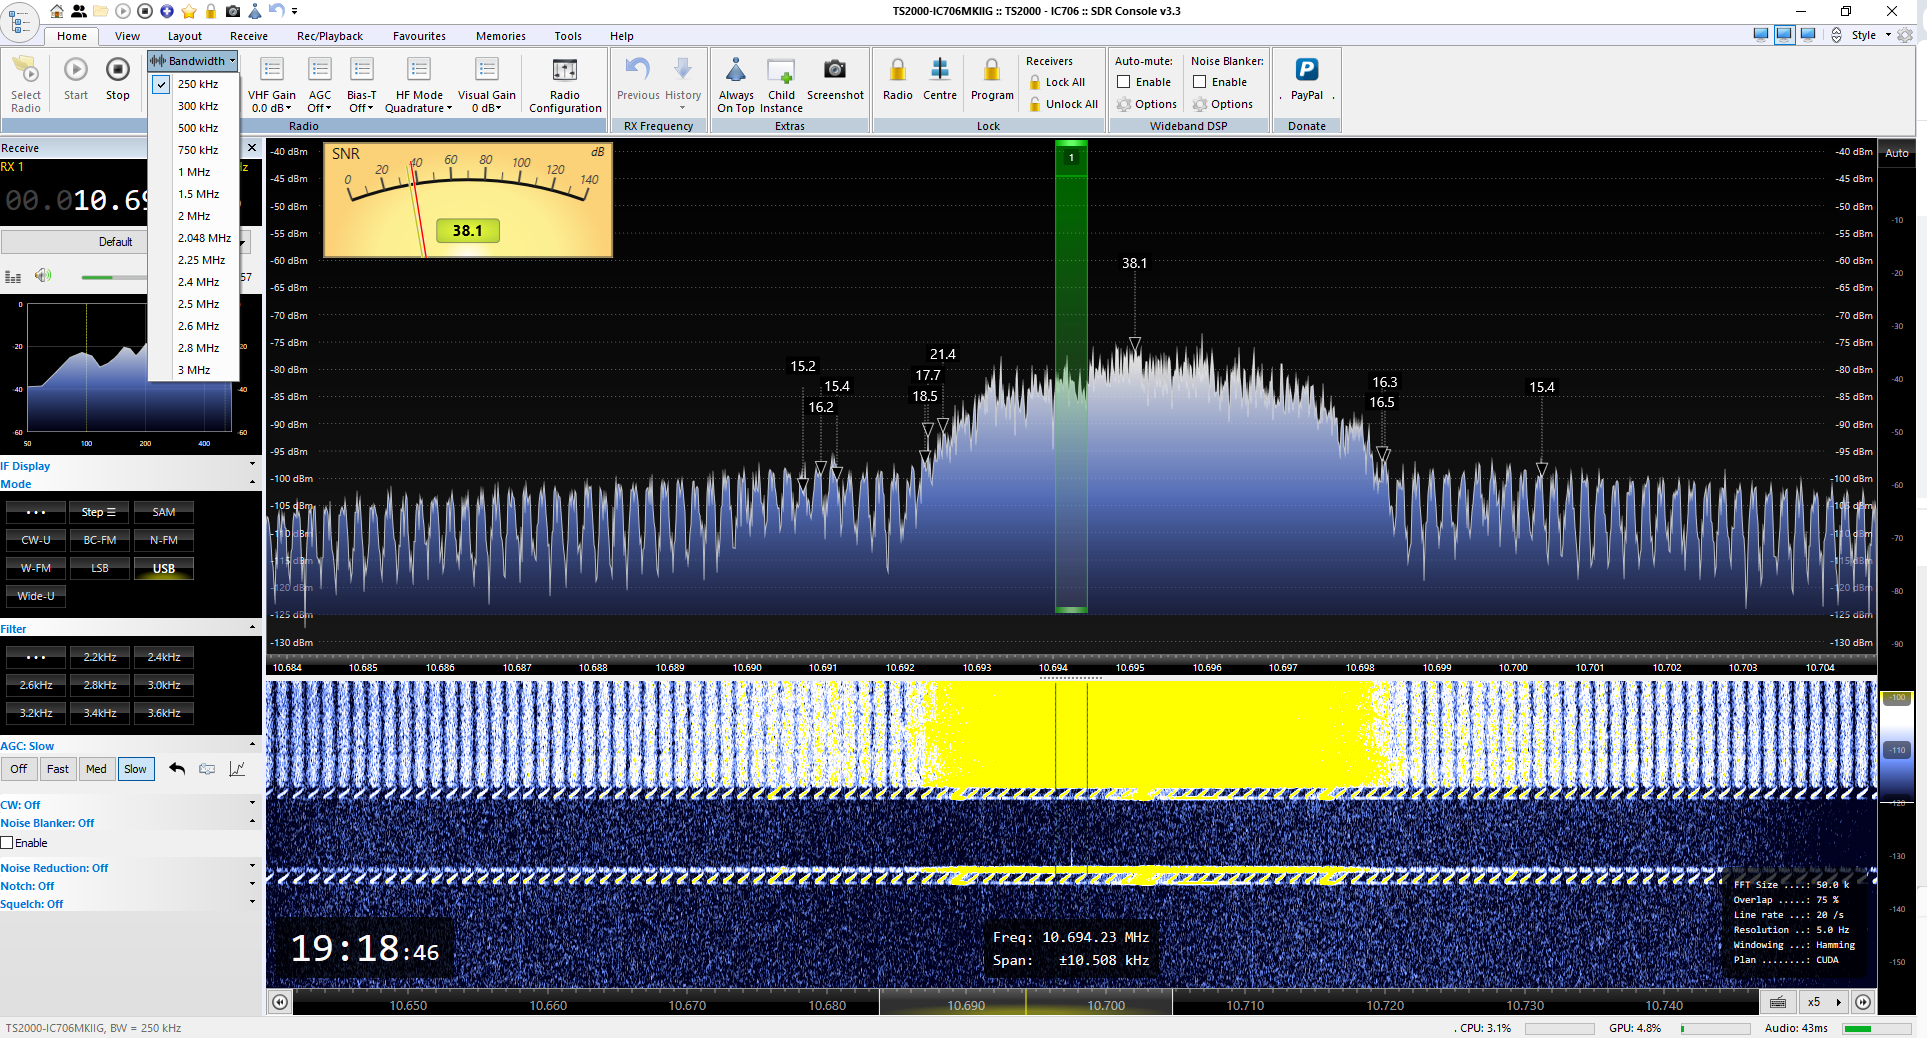Adjust the volume slider
Viewport: 1927px width, 1038px height.
(110, 277)
